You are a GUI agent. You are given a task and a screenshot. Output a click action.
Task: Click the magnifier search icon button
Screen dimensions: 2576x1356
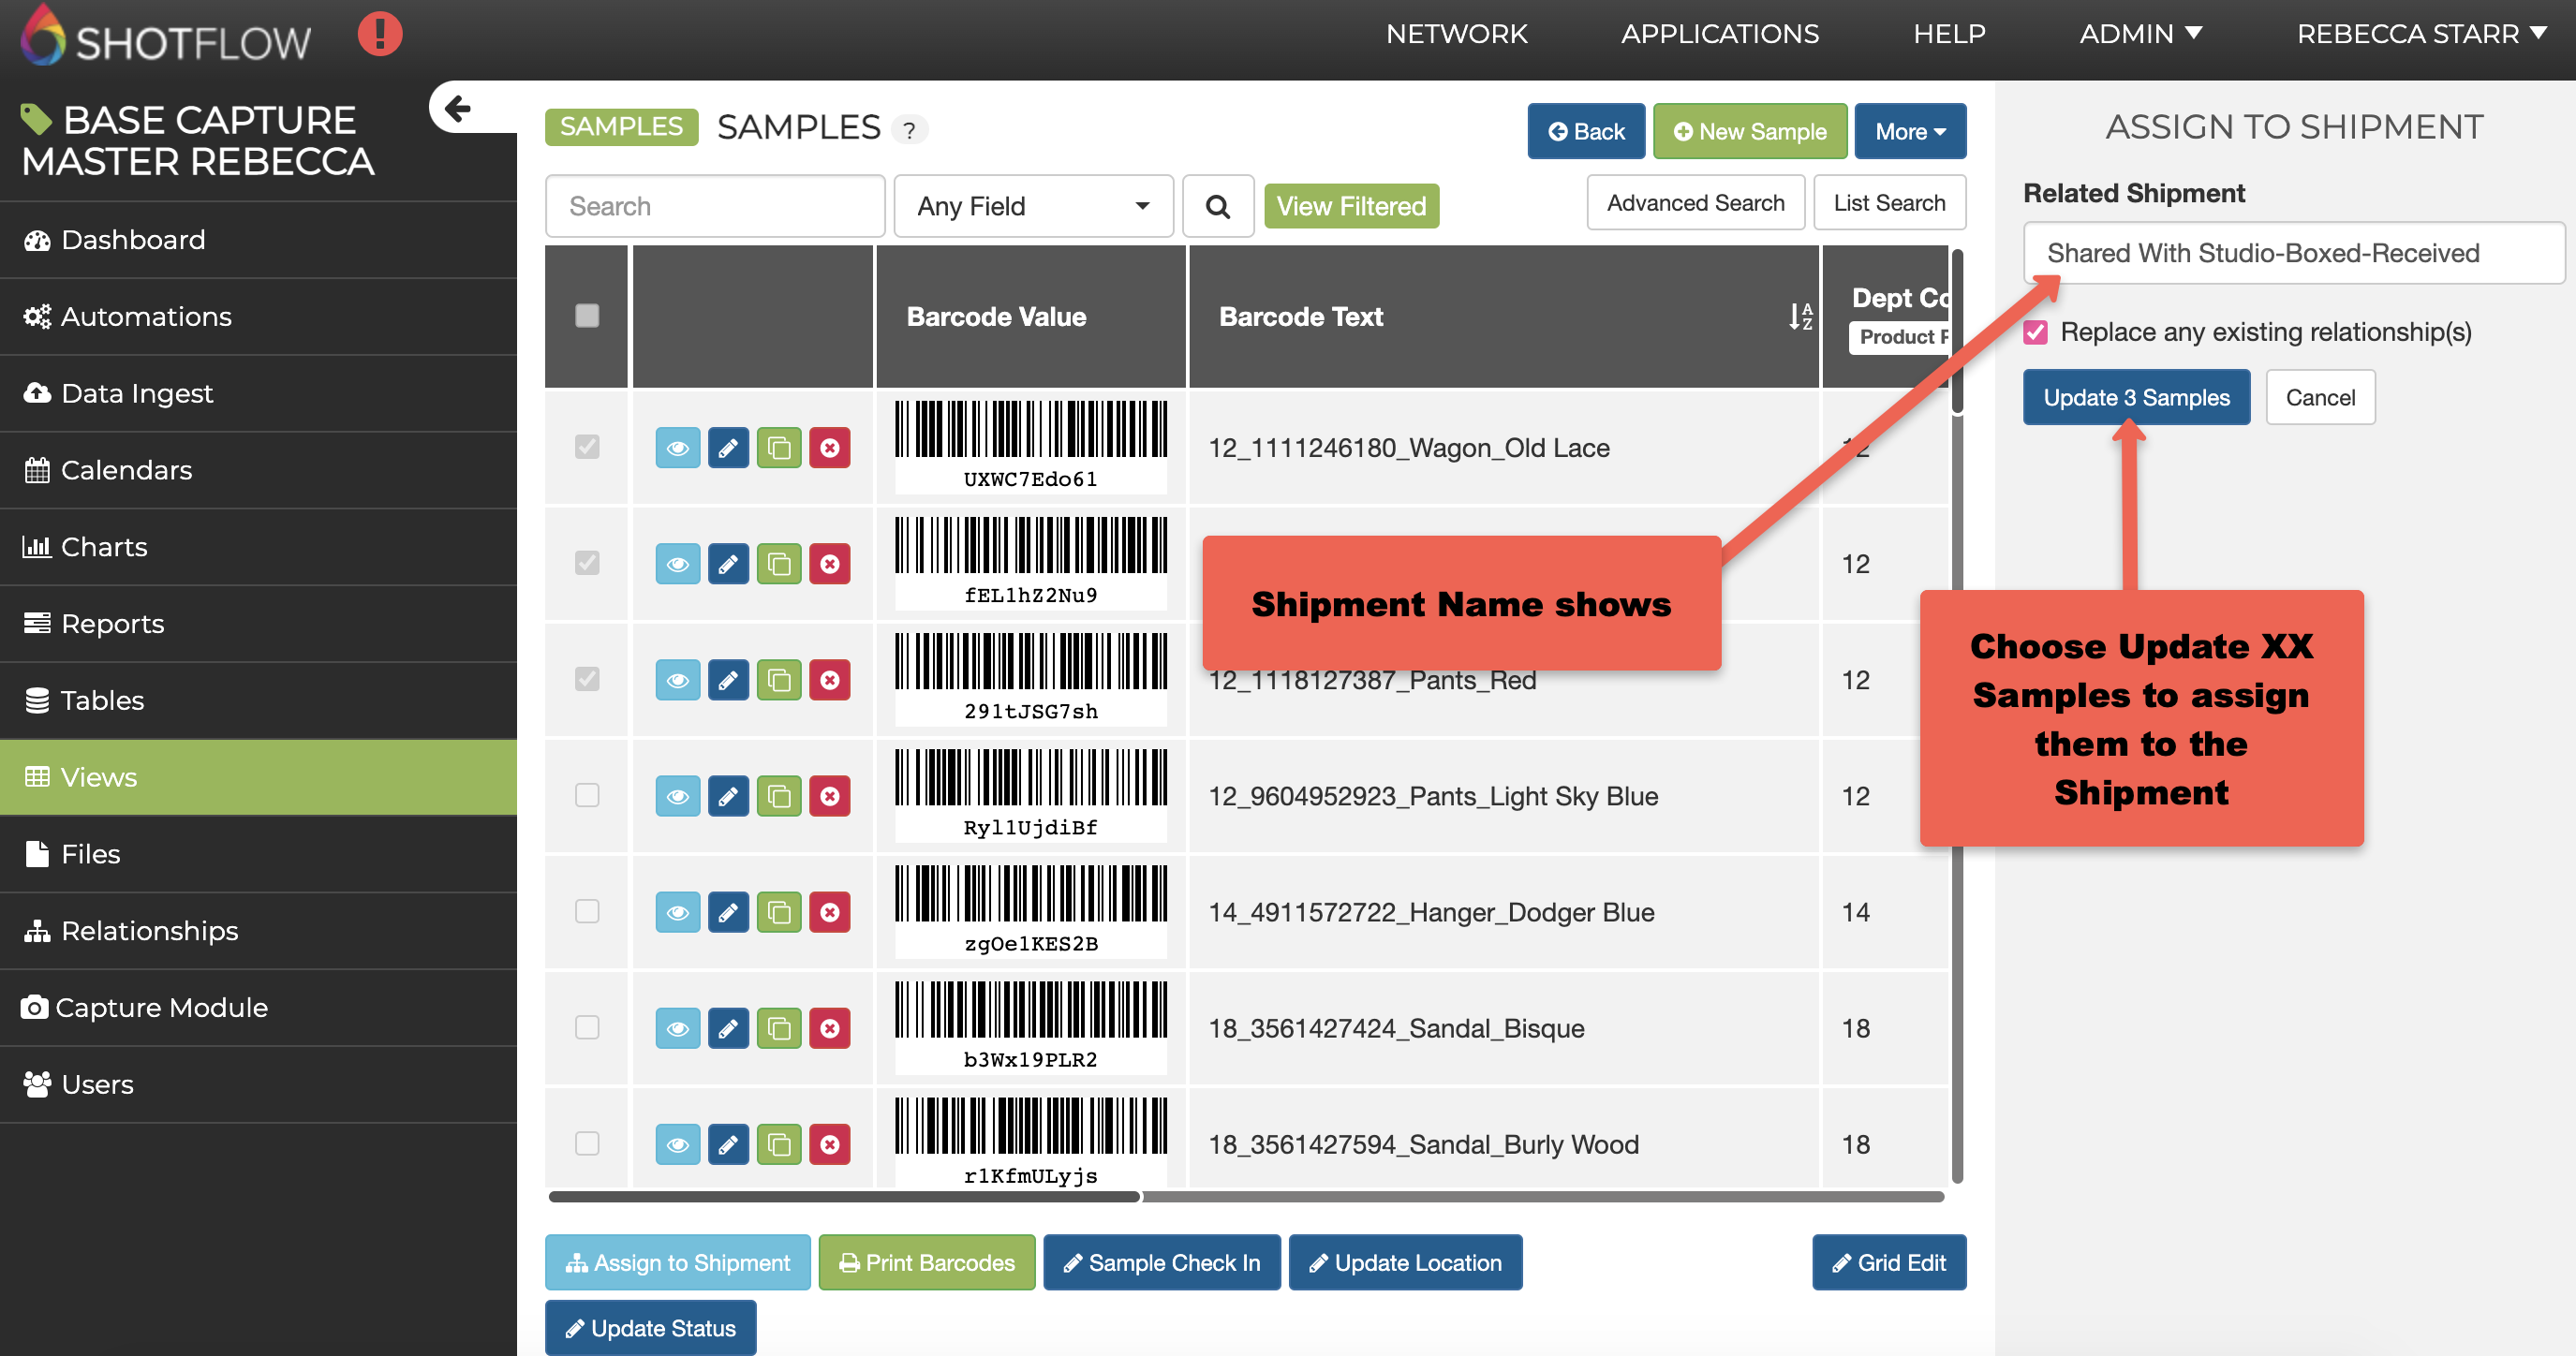point(1217,206)
